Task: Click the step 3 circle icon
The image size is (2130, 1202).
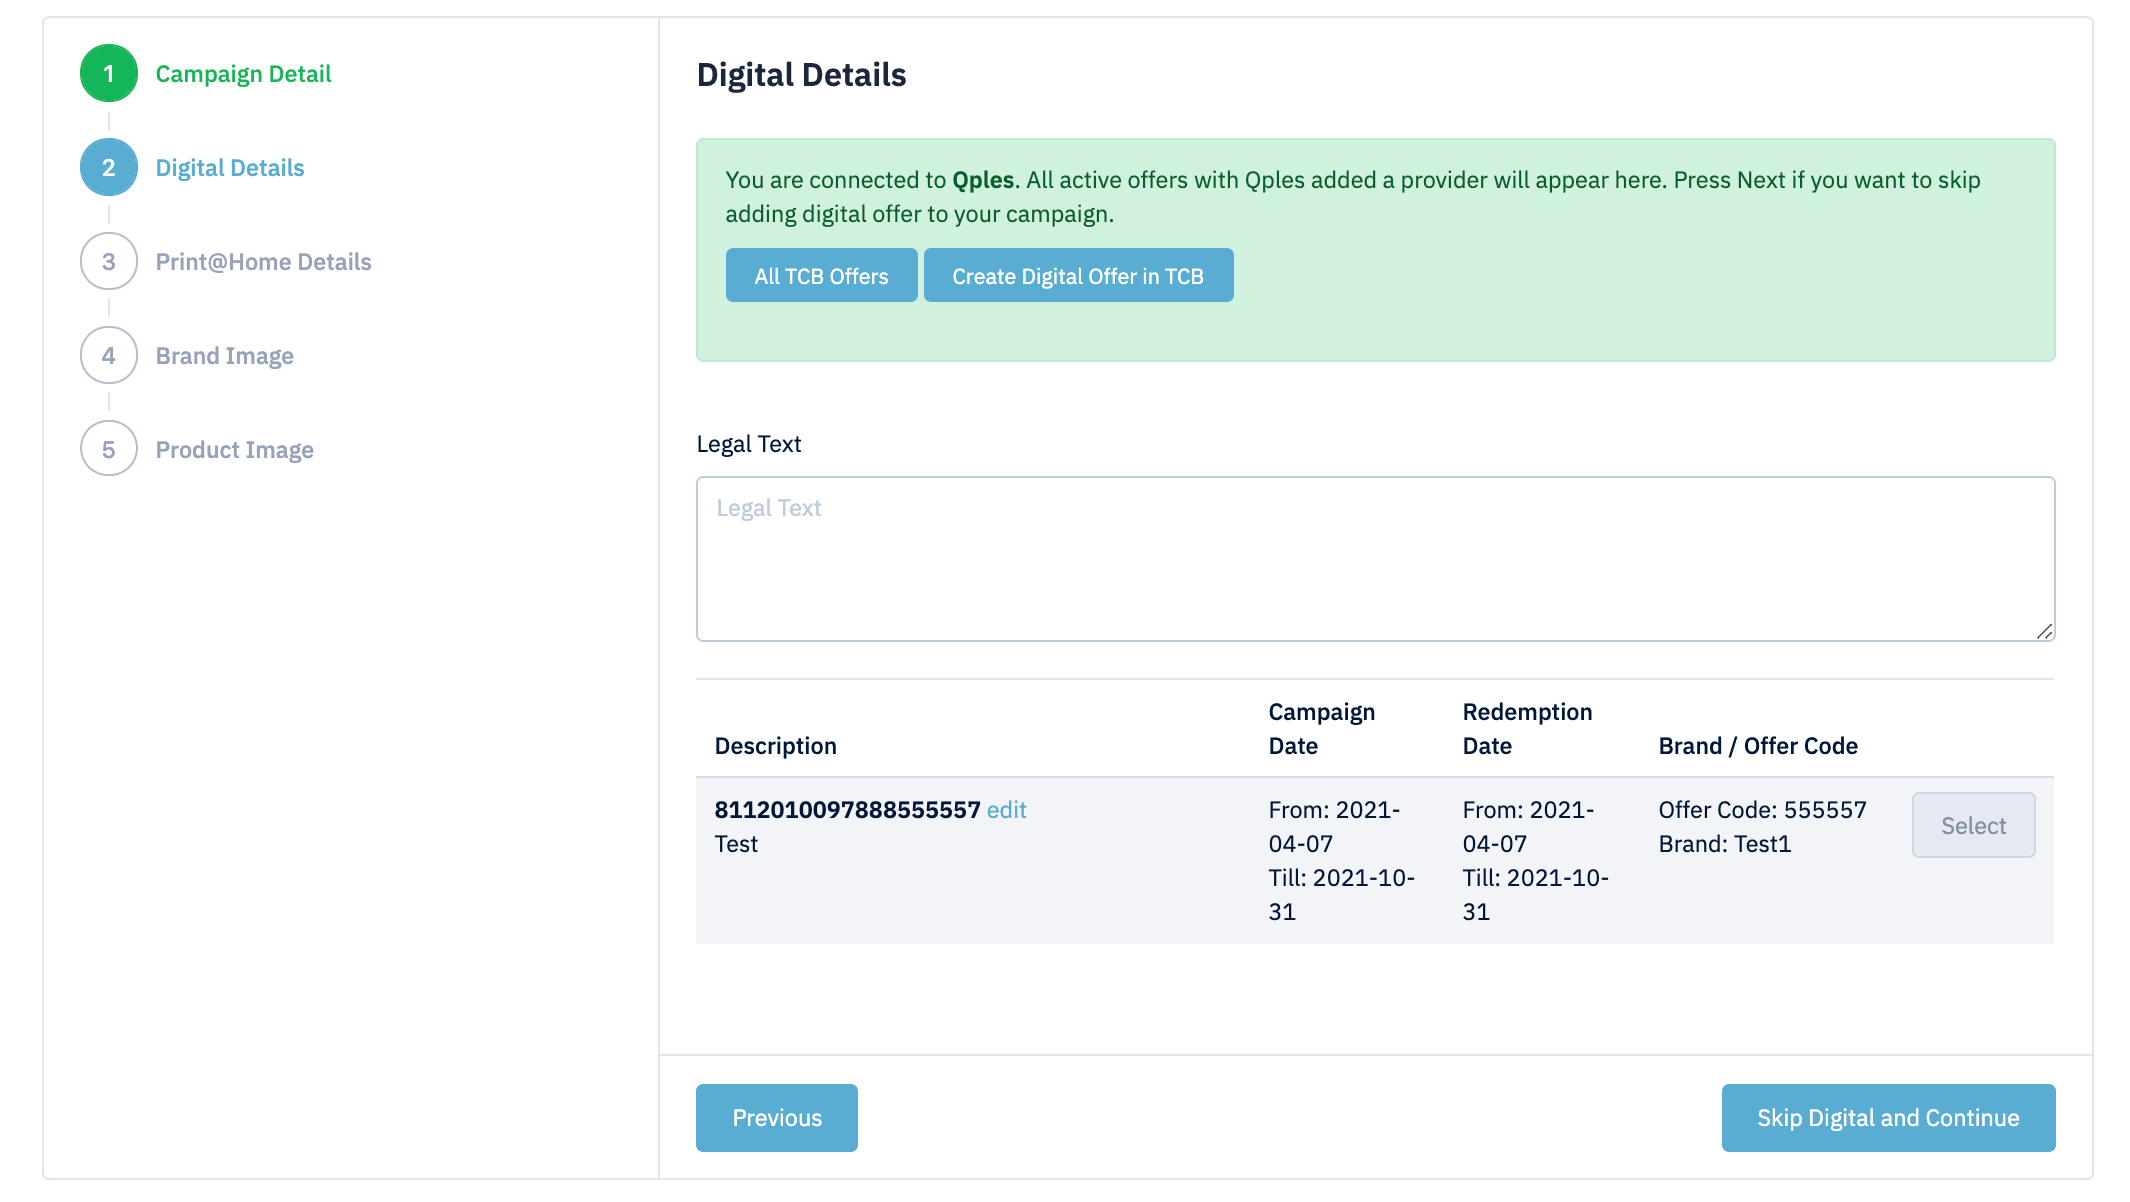Action: click(x=108, y=262)
